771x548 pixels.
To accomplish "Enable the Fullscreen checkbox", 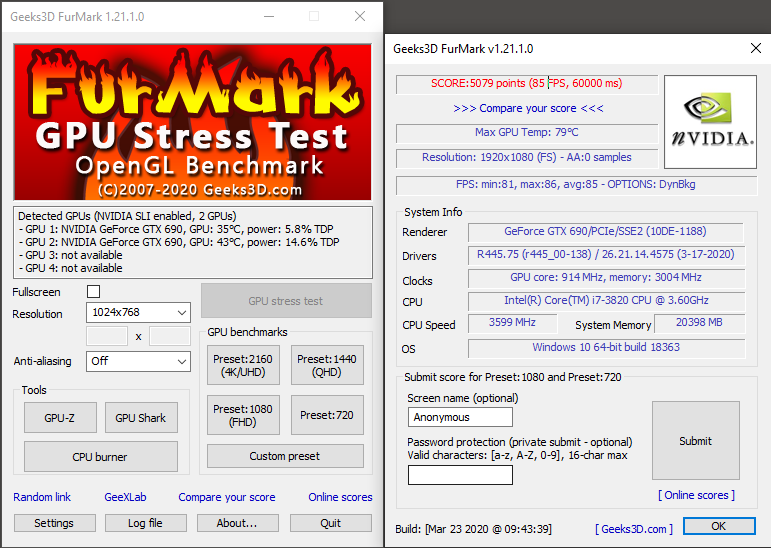I will (93, 292).
